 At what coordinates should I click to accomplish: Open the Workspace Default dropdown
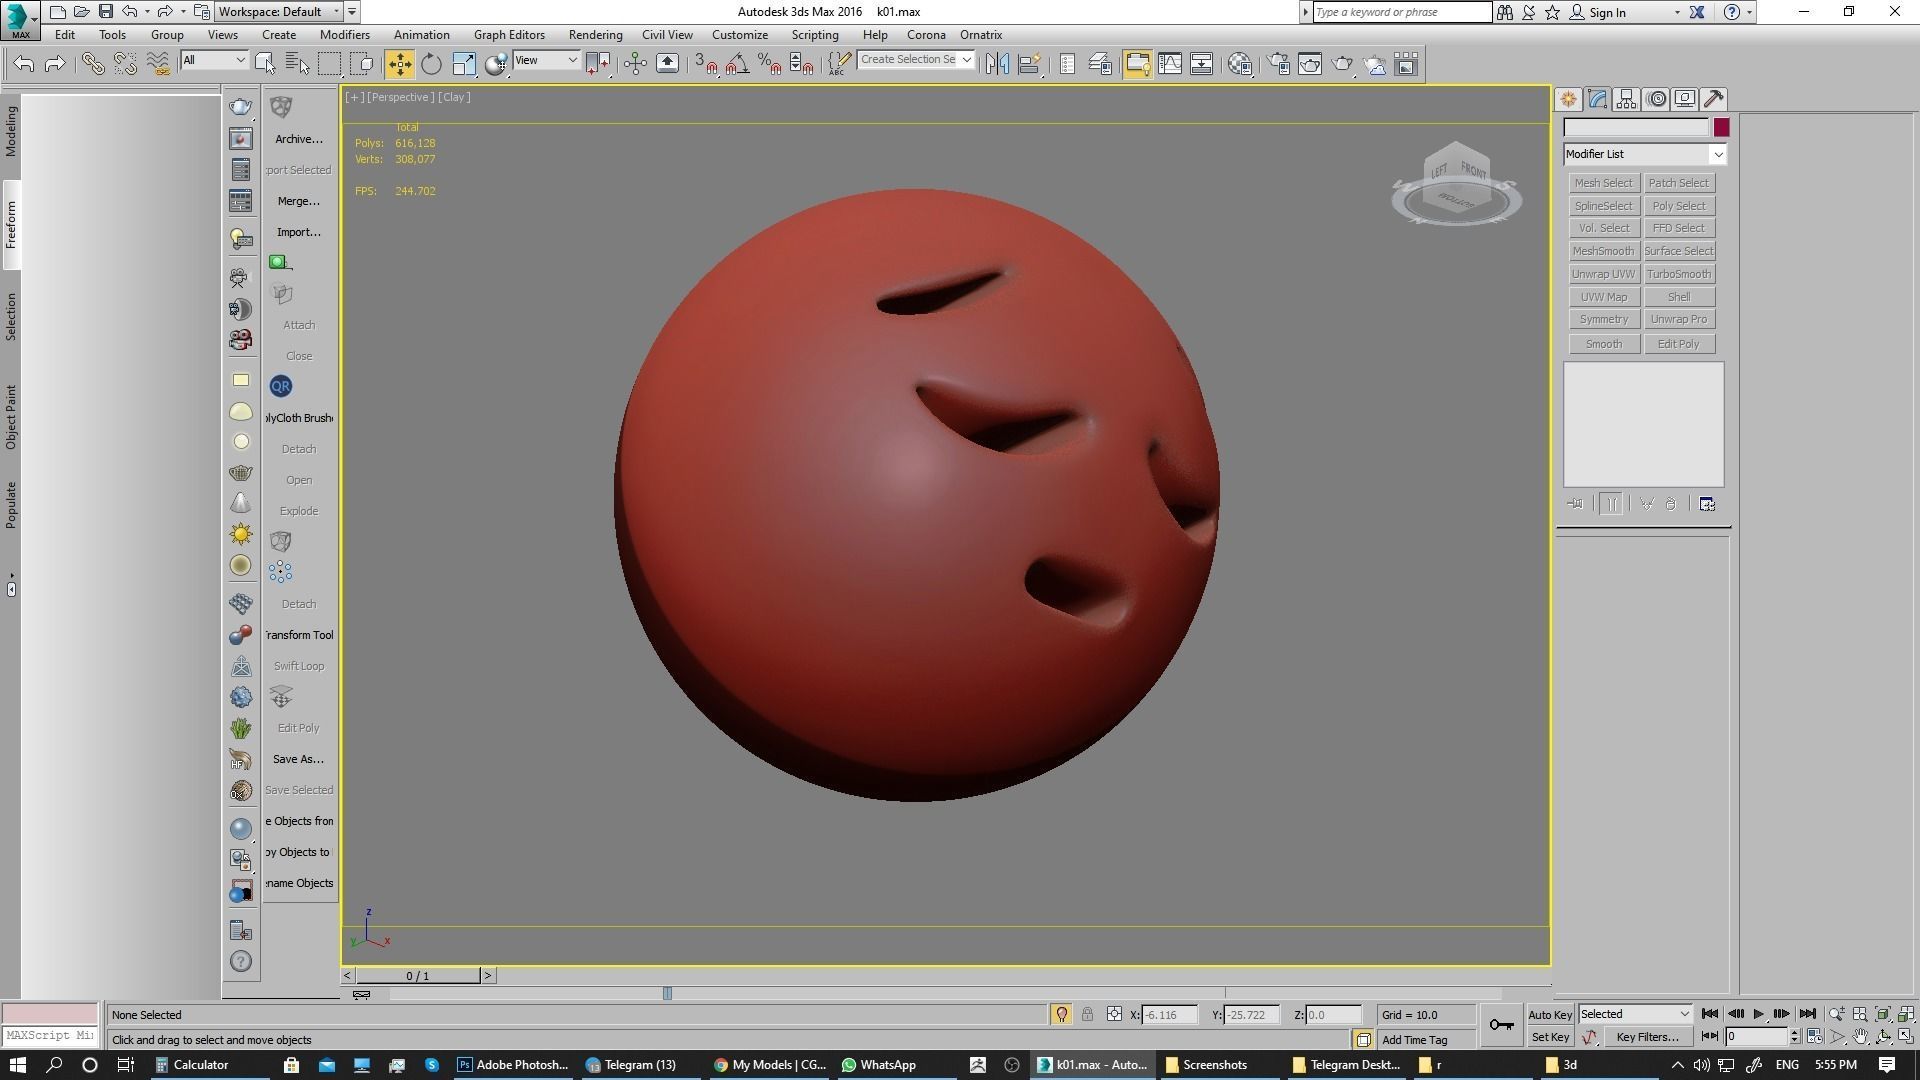(280, 12)
